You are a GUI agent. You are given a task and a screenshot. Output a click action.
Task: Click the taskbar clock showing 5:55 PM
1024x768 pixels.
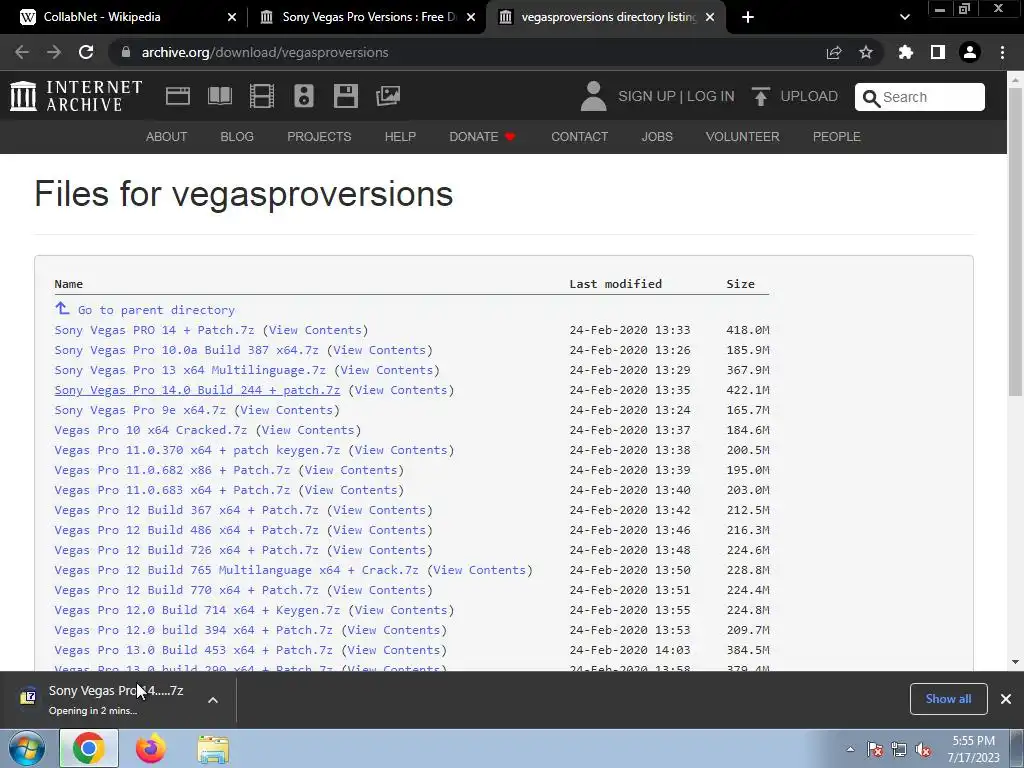pos(973,749)
